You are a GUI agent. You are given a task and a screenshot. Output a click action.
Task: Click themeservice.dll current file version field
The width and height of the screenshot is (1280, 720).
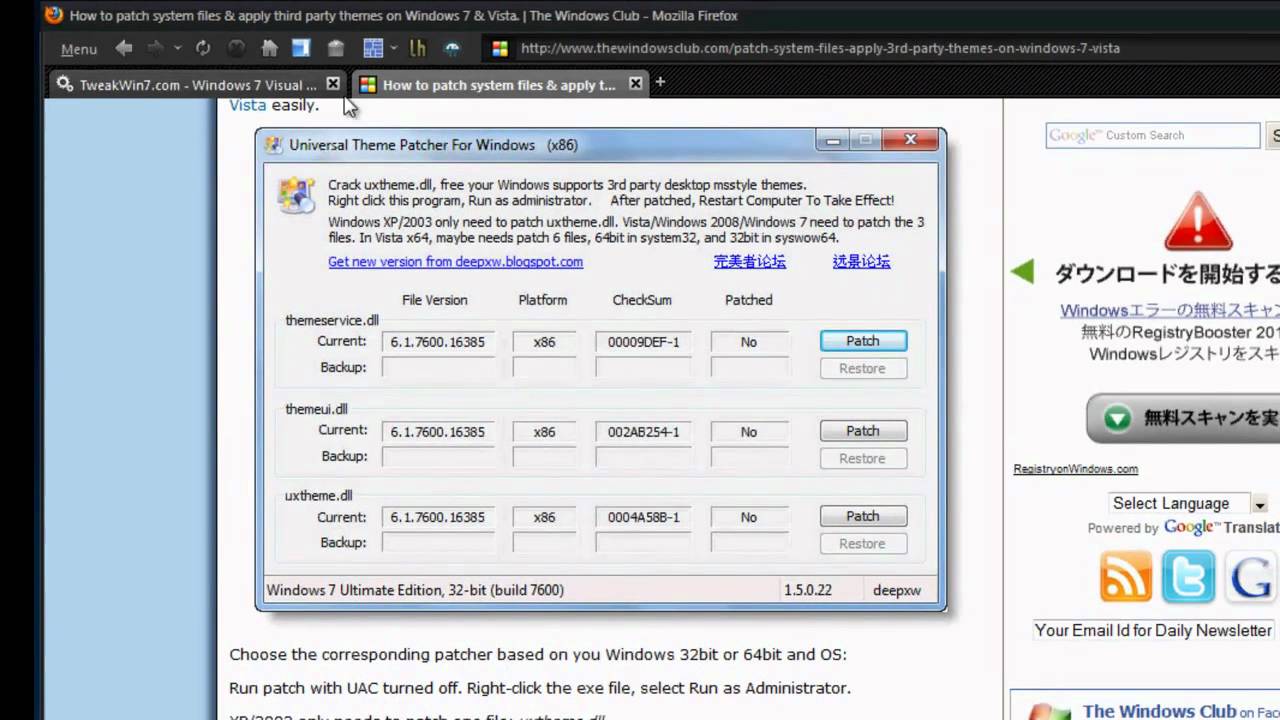tap(438, 342)
